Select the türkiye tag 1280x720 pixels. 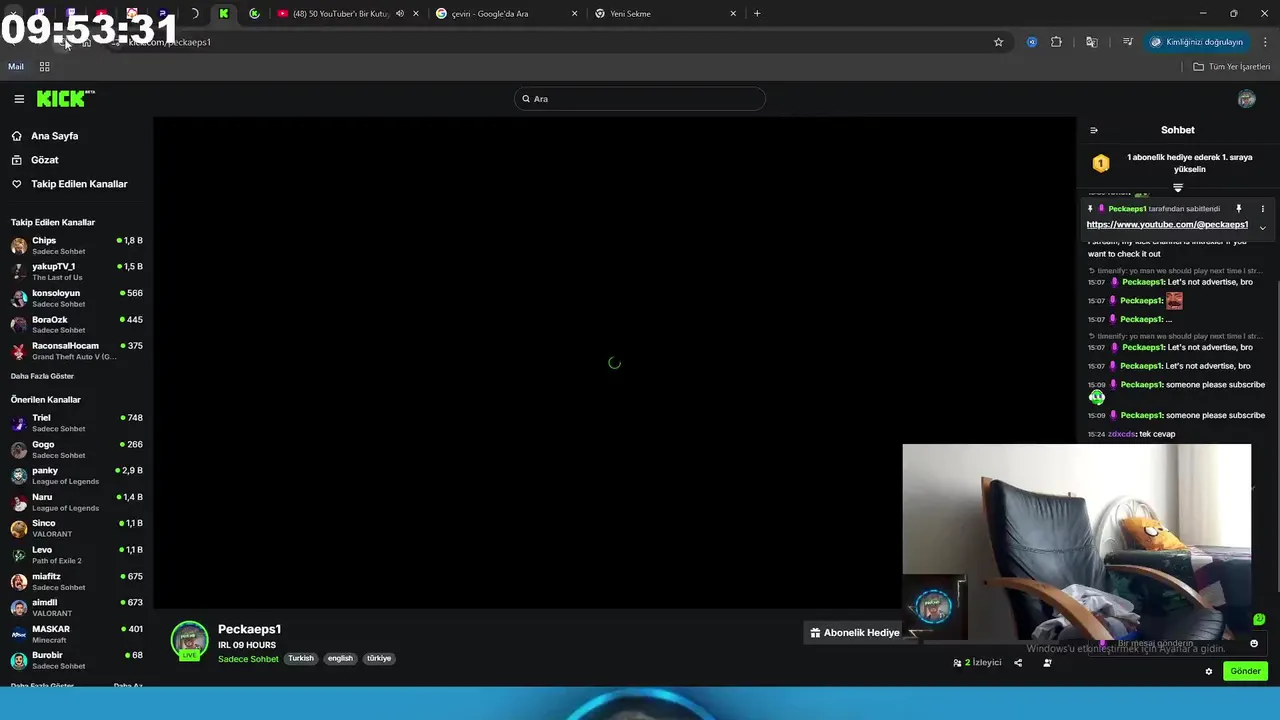[379, 658]
